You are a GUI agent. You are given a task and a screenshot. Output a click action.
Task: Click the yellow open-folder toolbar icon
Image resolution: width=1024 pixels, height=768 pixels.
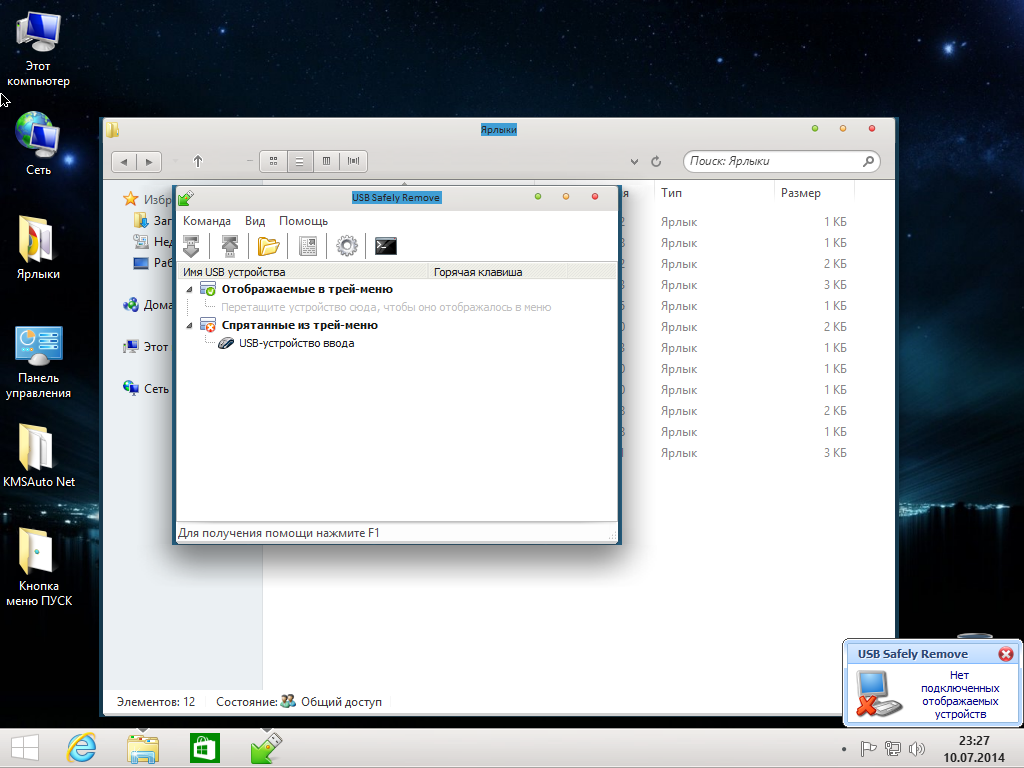click(268, 246)
